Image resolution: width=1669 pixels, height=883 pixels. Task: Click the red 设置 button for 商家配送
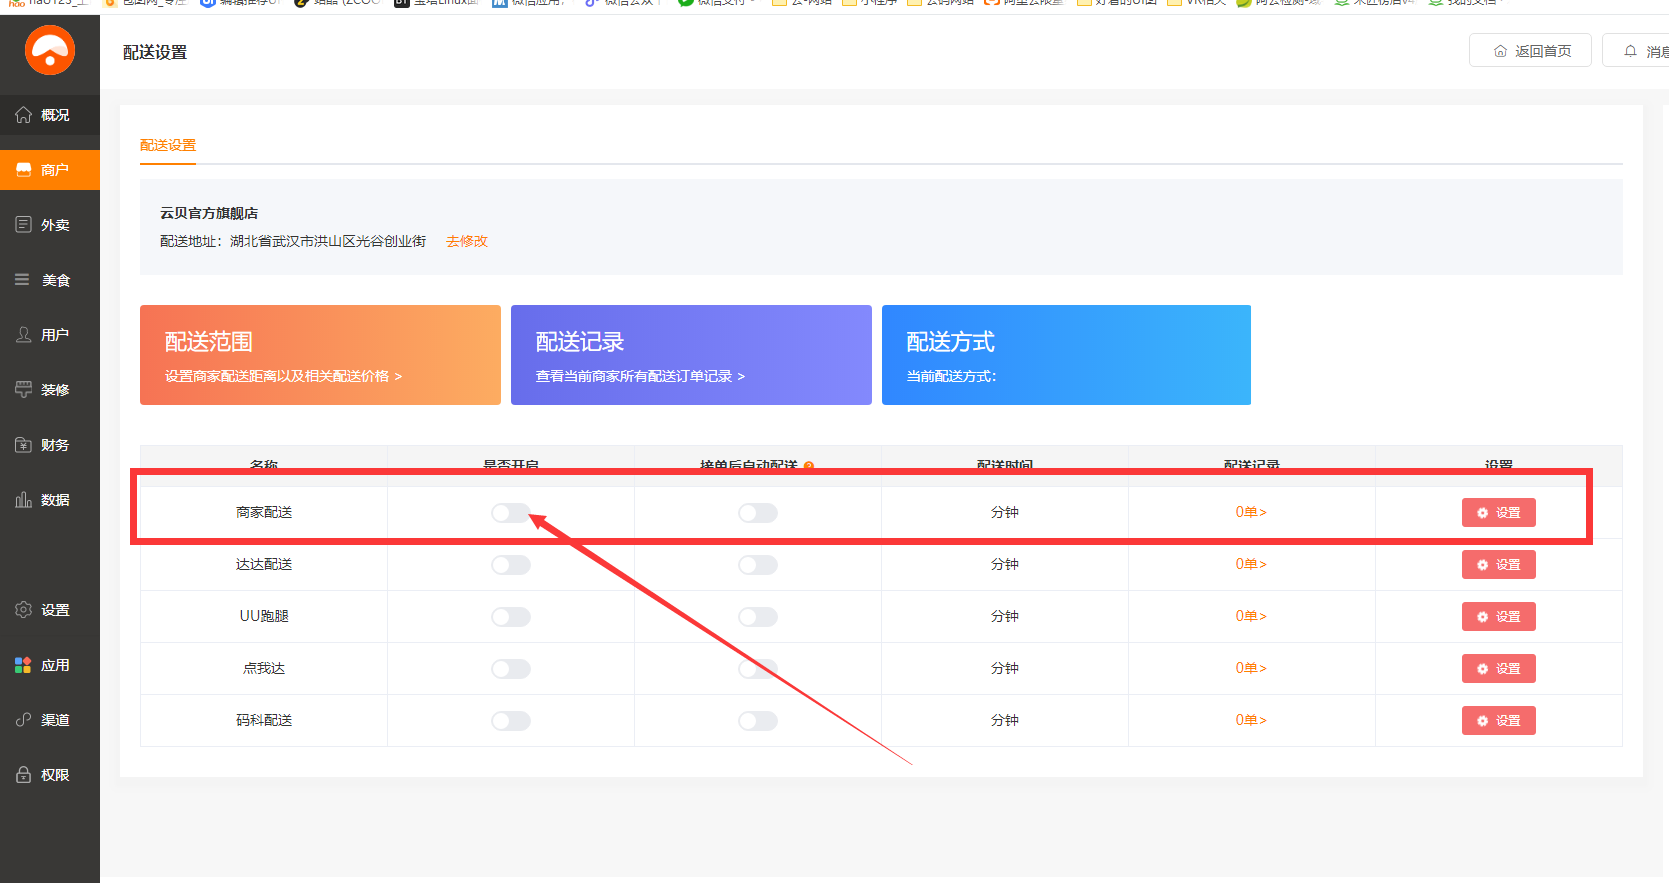click(1499, 513)
